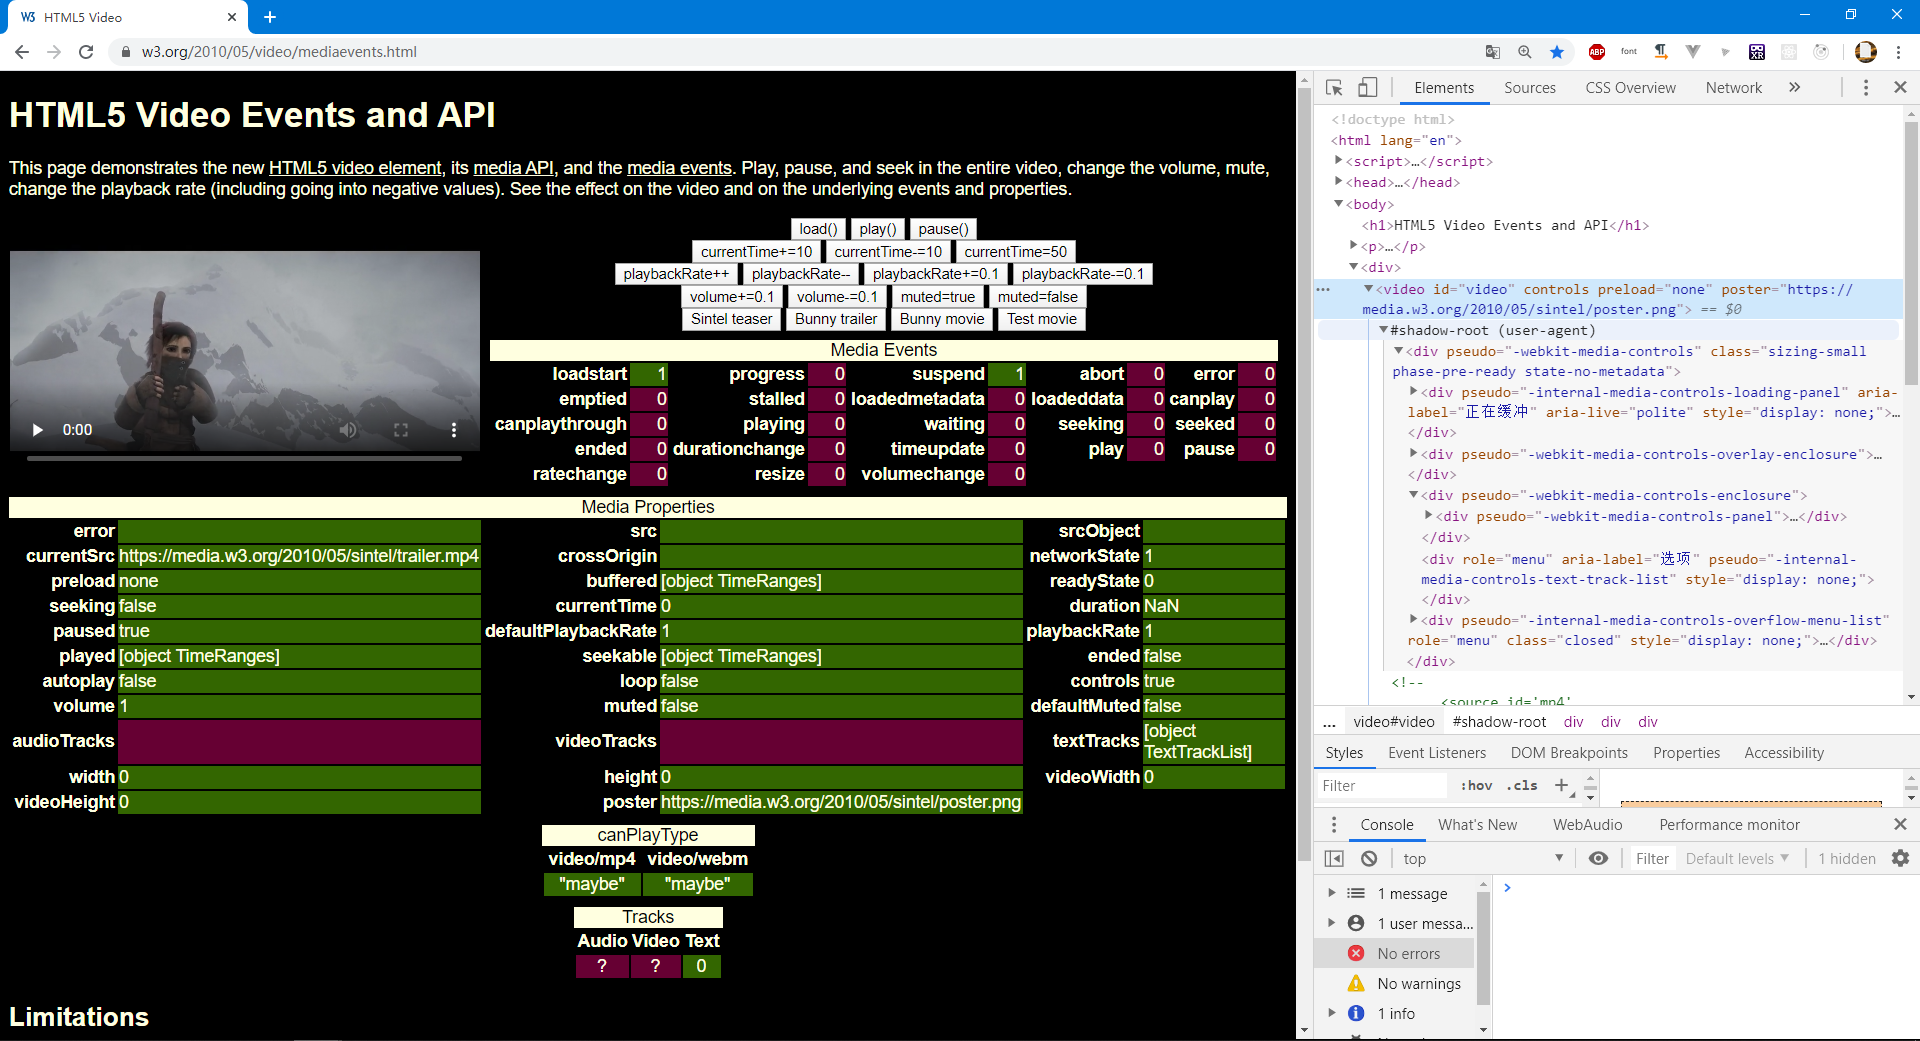Toggle :hov element state pseudo-classes
The width and height of the screenshot is (1920, 1041).
pyautogui.click(x=1476, y=786)
